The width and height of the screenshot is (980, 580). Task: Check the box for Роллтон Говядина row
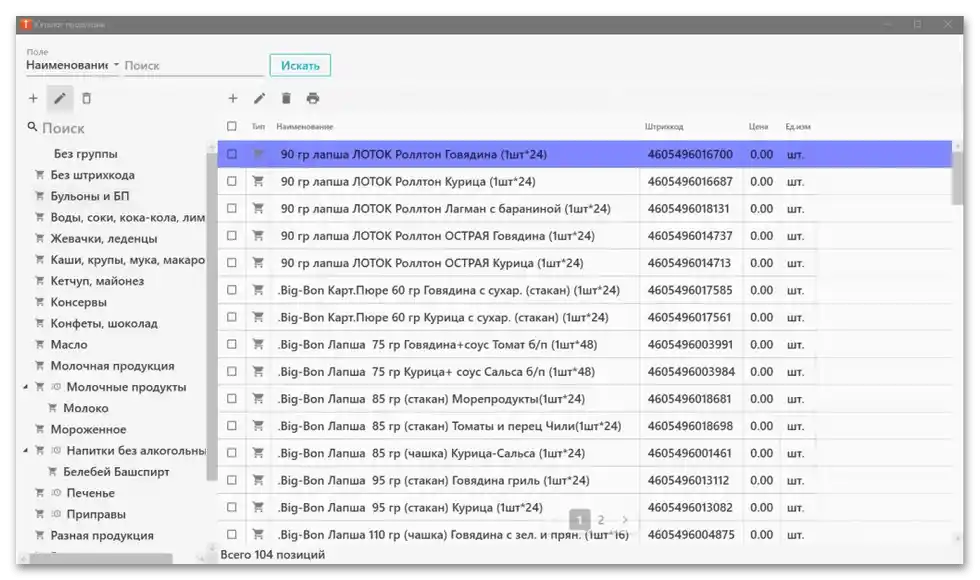[232, 154]
